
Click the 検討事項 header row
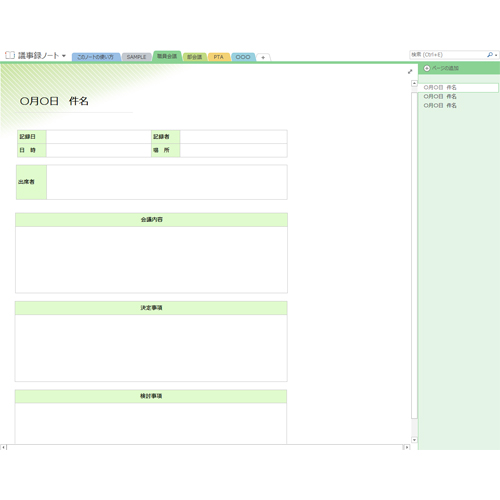151,396
